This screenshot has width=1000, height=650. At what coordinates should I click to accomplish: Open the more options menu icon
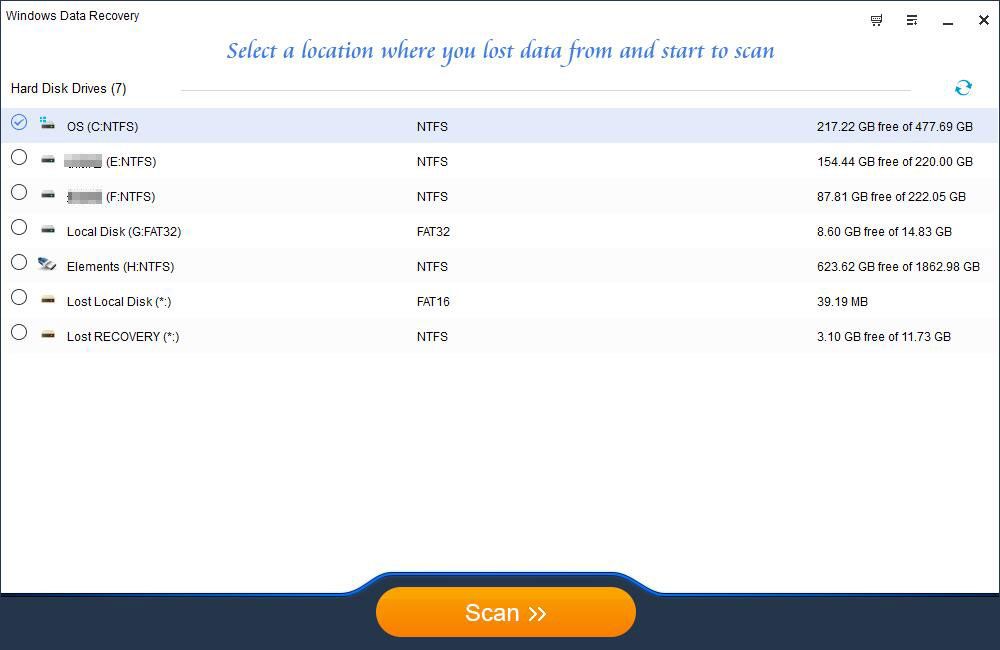click(911, 20)
